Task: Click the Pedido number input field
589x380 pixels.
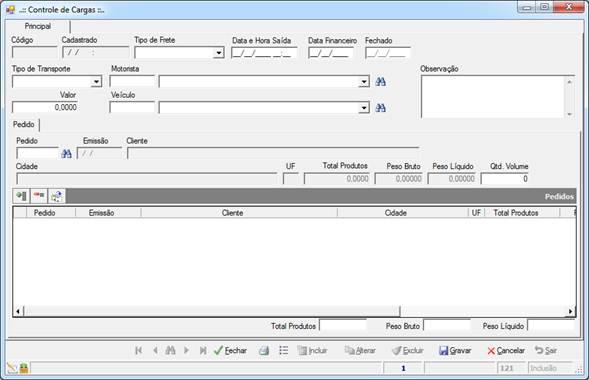Action: click(x=38, y=153)
